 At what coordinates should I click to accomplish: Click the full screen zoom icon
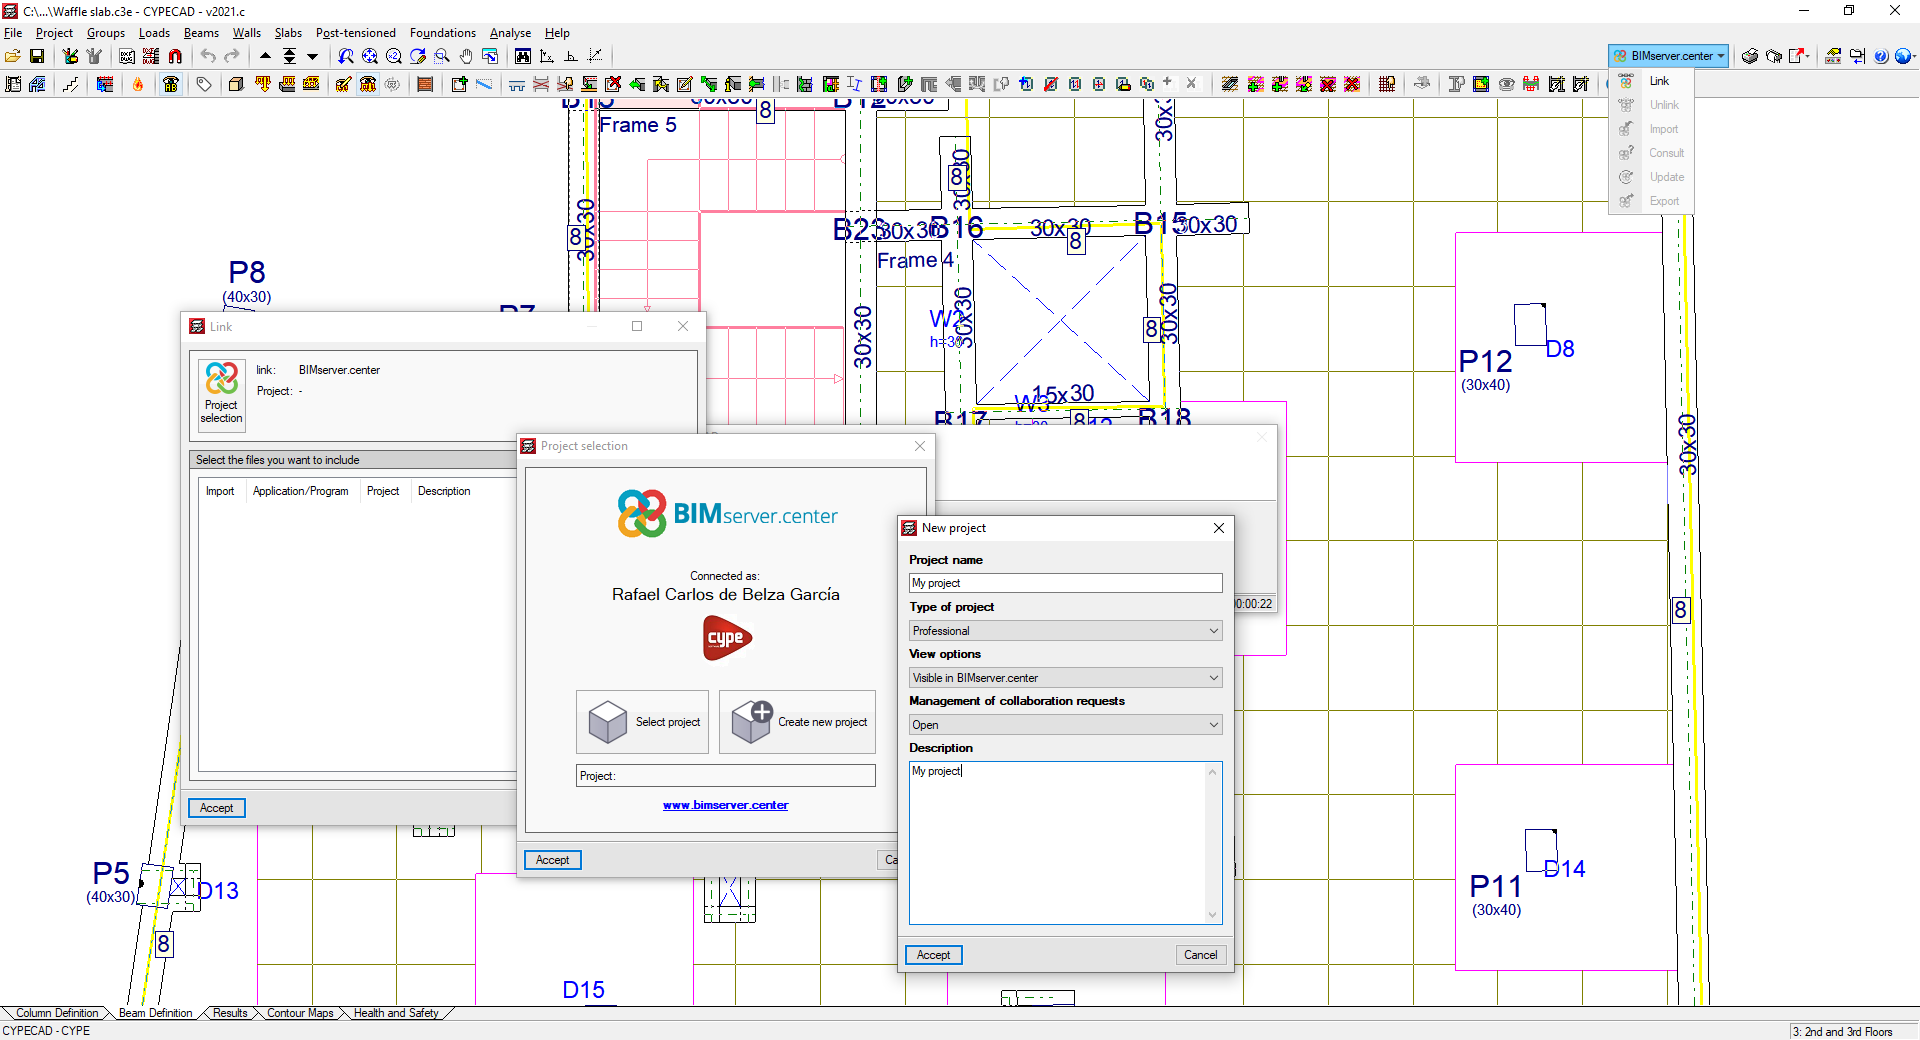click(x=370, y=57)
